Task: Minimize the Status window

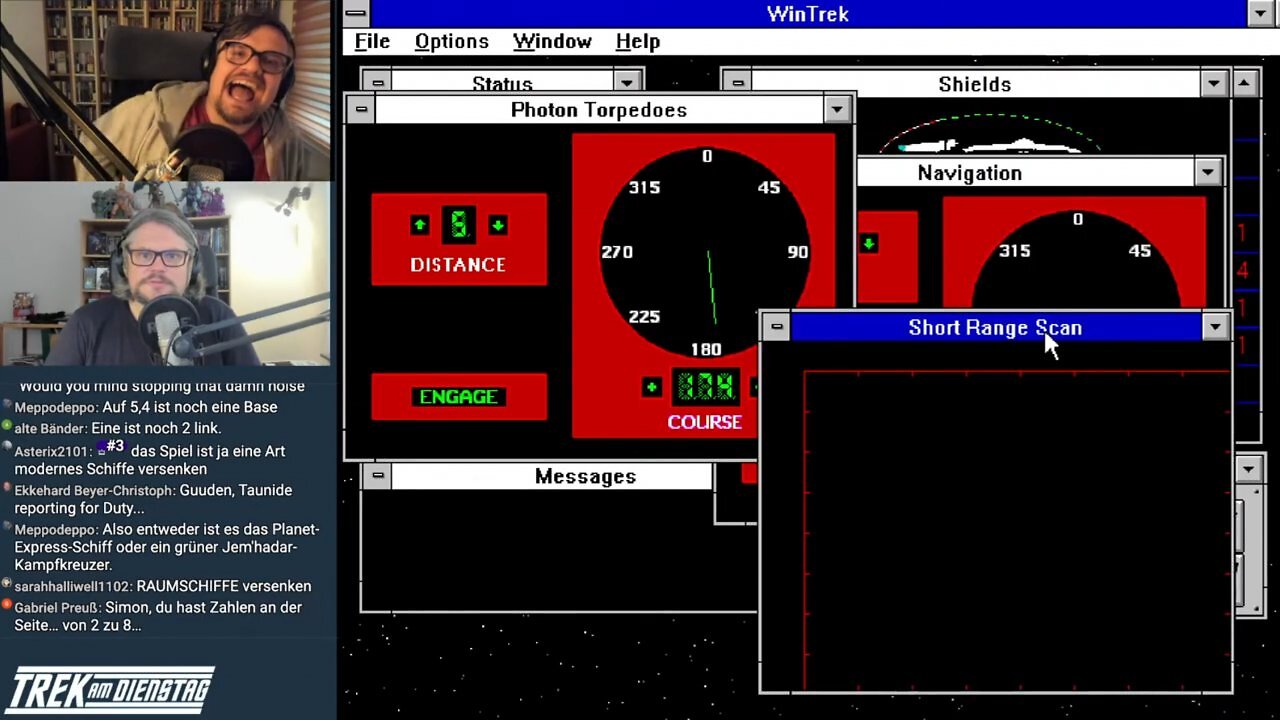Action: click(627, 82)
